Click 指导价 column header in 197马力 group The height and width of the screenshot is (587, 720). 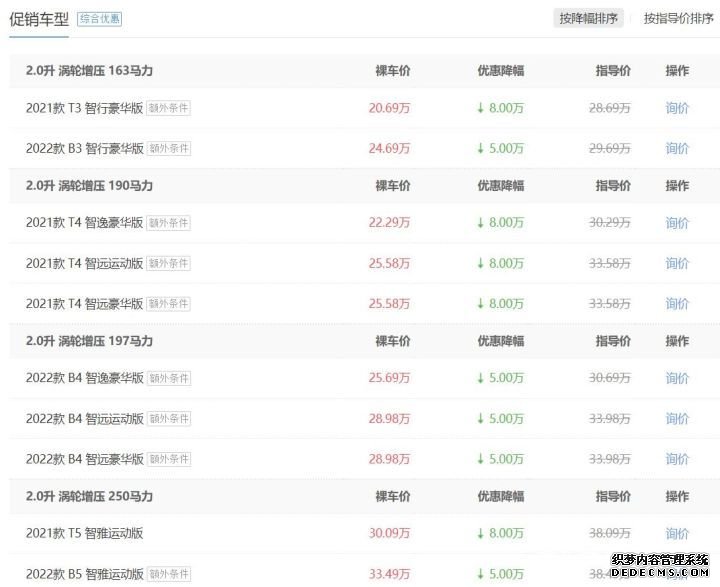tap(613, 341)
